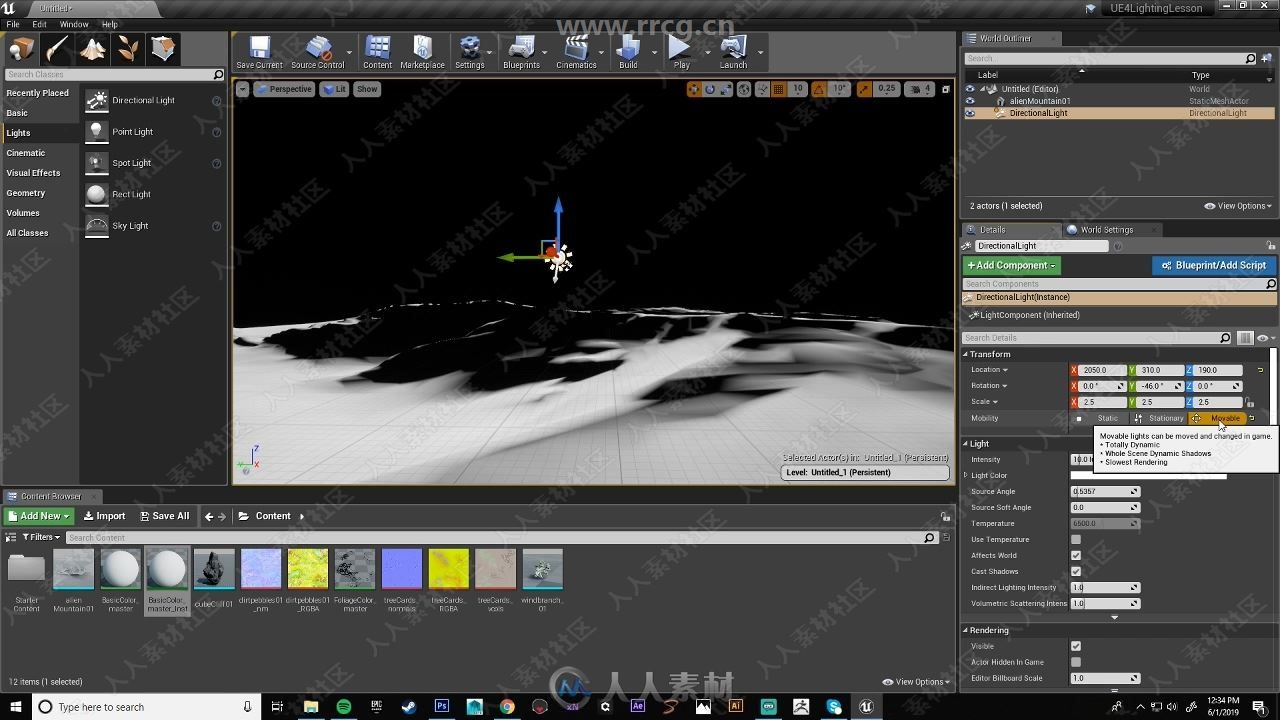The image size is (1280, 720).
Task: Open the Marketplace toolbar icon
Action: (422, 52)
